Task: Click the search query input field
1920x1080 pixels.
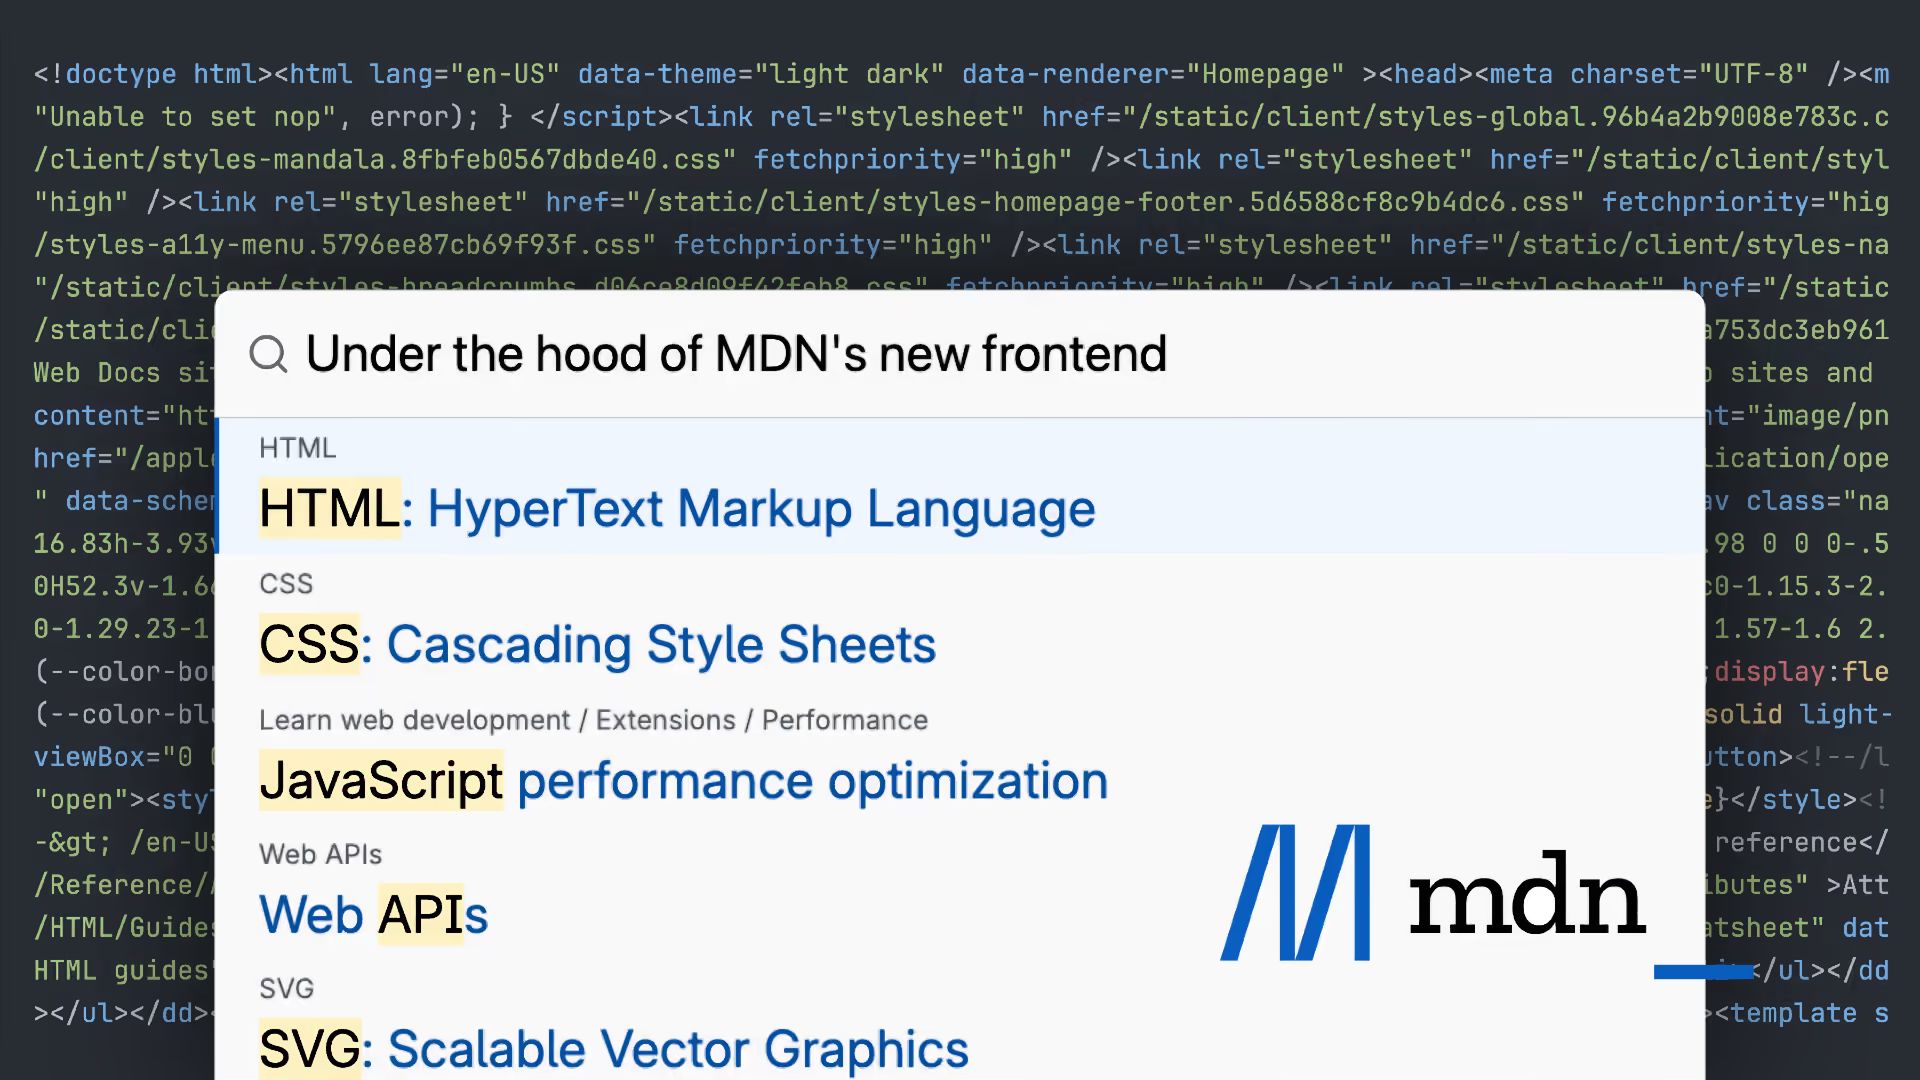Action: (x=737, y=354)
